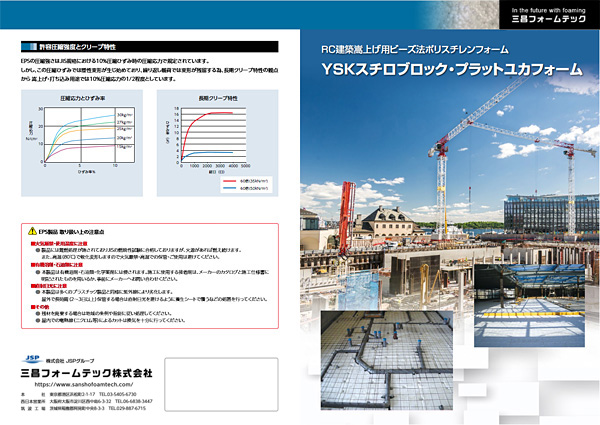Click the yellow warning triangle icon
The image size is (600, 425).
click(32, 231)
